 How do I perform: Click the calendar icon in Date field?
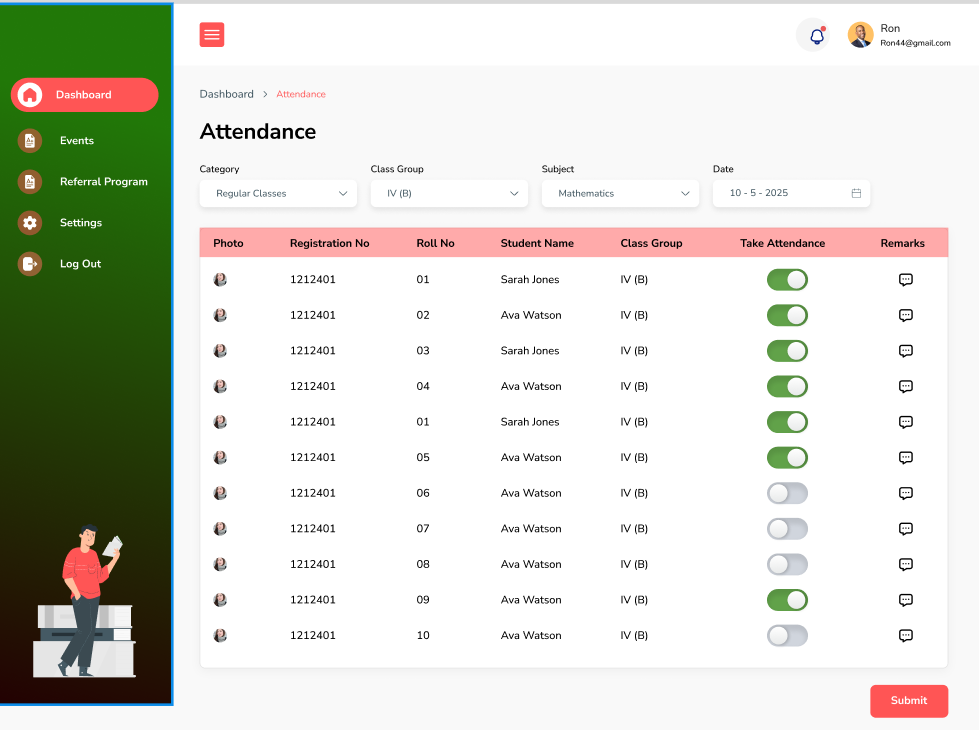856,193
